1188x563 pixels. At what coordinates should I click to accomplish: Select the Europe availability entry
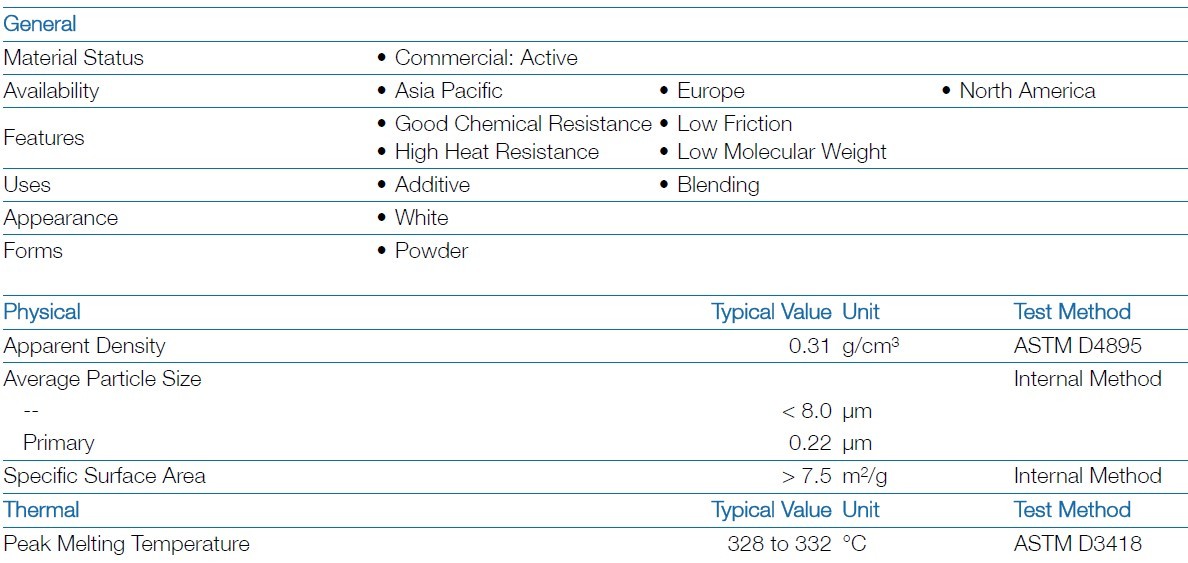(x=710, y=91)
